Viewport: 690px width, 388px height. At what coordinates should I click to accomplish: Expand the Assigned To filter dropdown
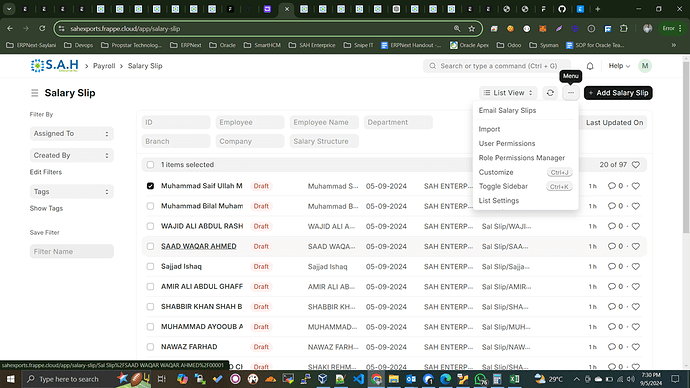point(72,133)
